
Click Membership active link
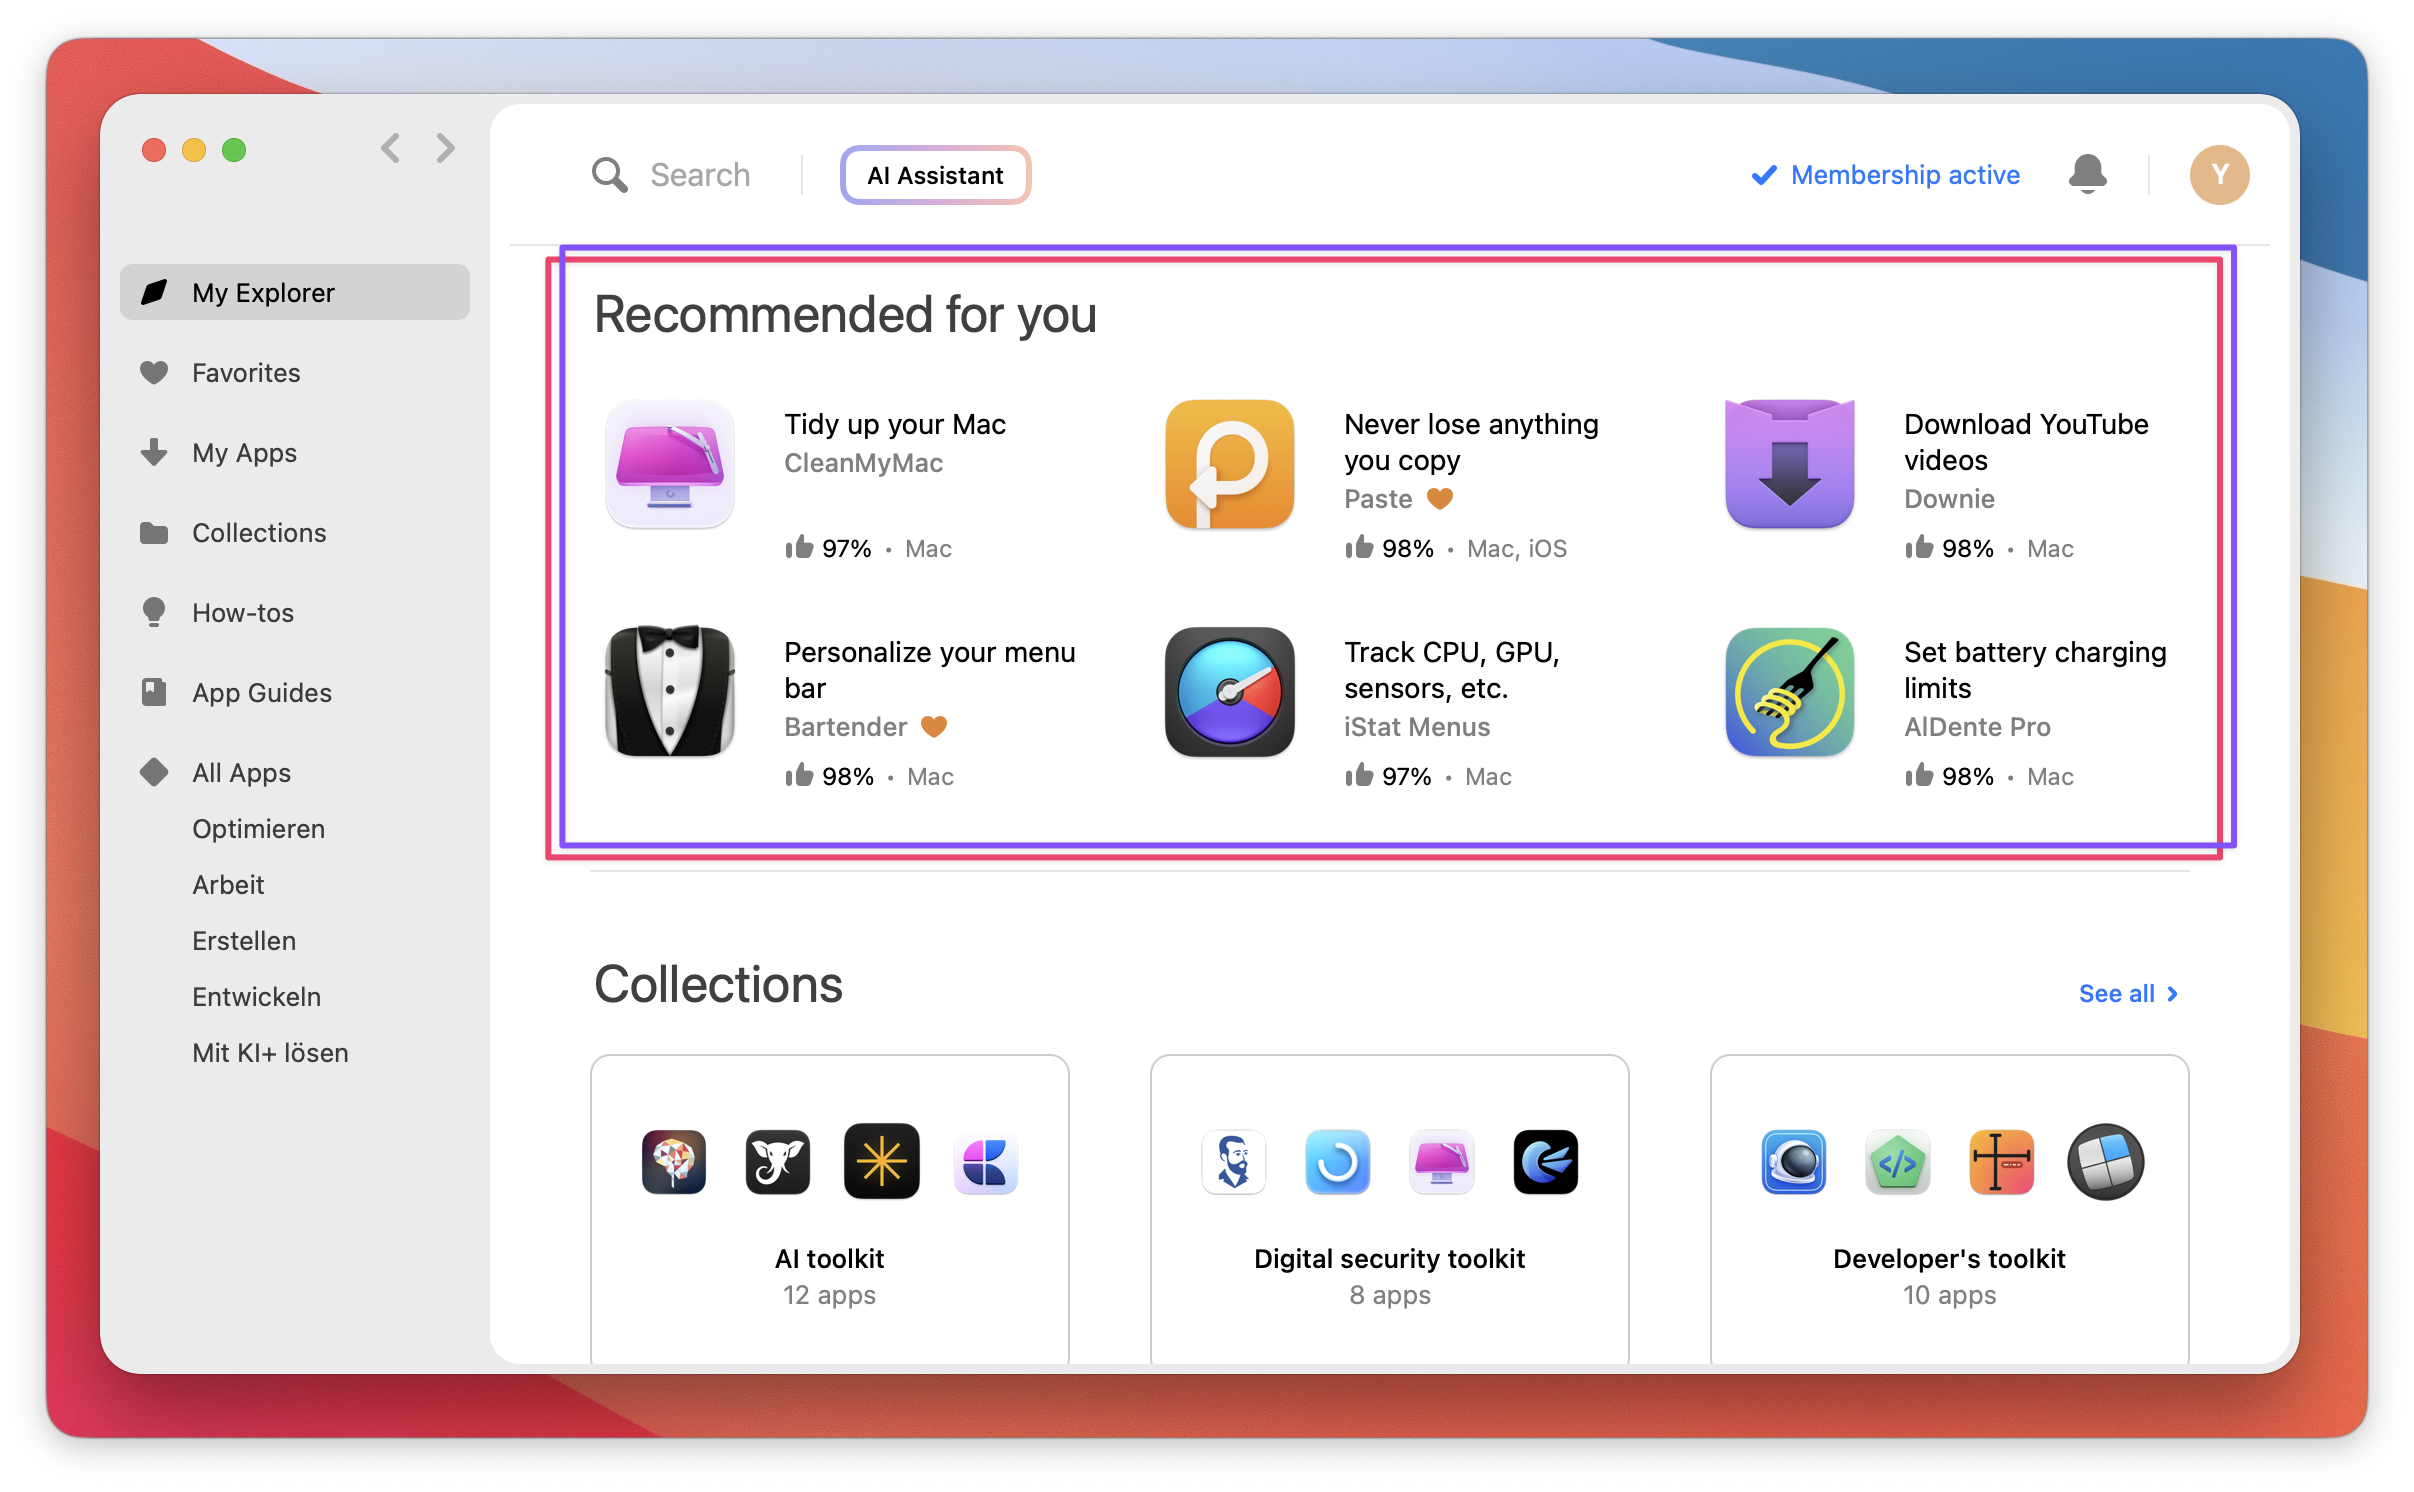1886,175
